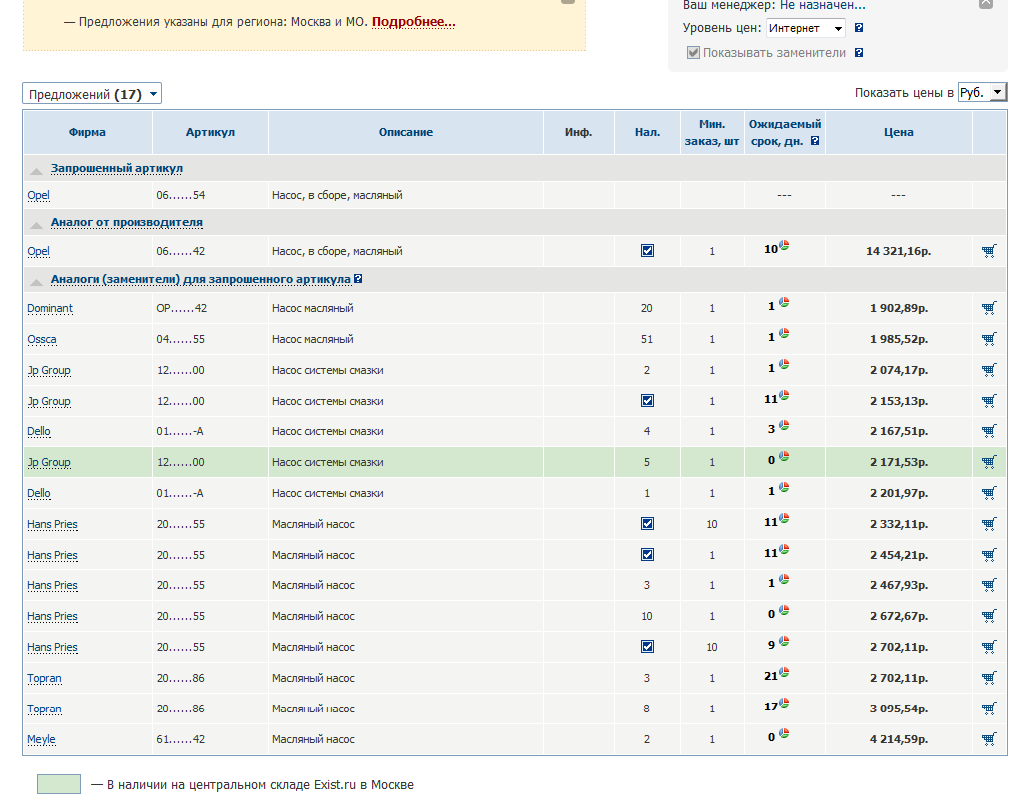1030x810 pixels.
Task: Click availability checkmark for Hans Pries 2 454,21р.
Action: point(647,554)
